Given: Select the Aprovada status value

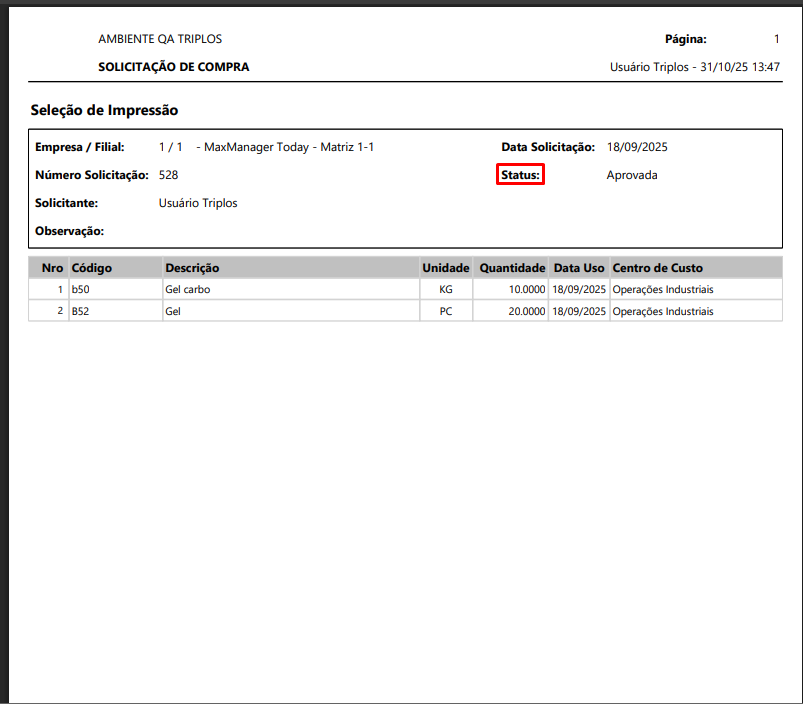Looking at the screenshot, I should 631,175.
